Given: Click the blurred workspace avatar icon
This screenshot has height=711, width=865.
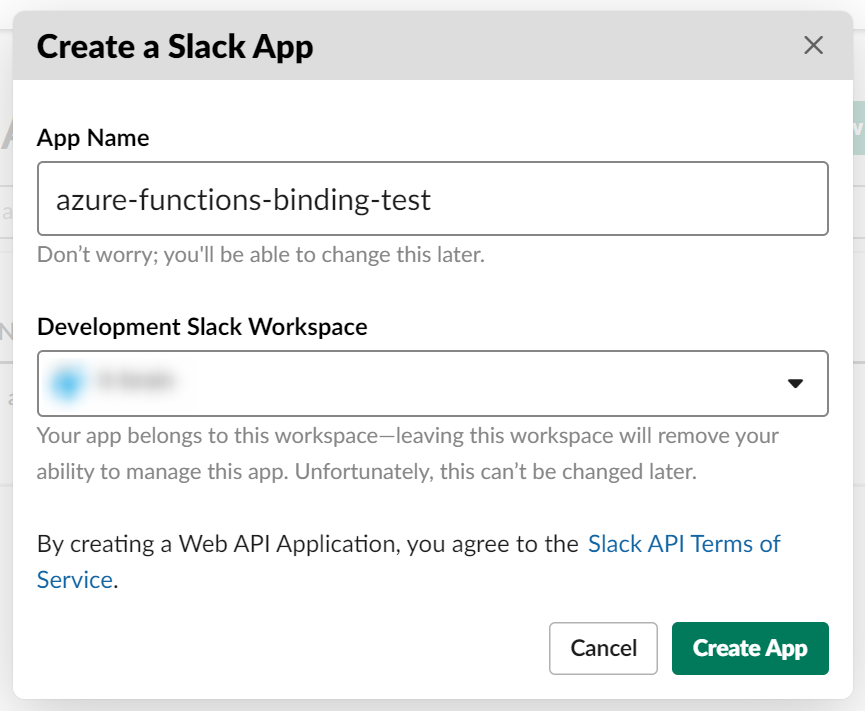Looking at the screenshot, I should [x=67, y=382].
